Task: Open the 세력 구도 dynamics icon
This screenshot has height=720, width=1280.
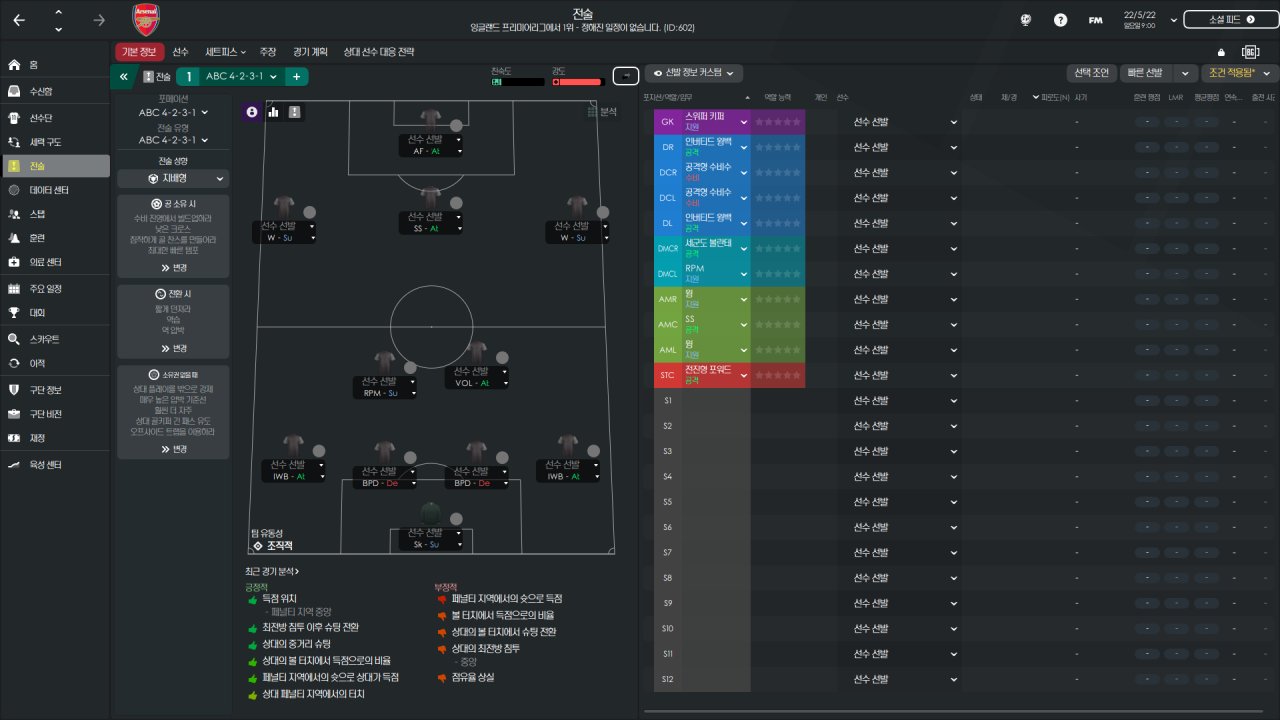Action: tap(14, 142)
